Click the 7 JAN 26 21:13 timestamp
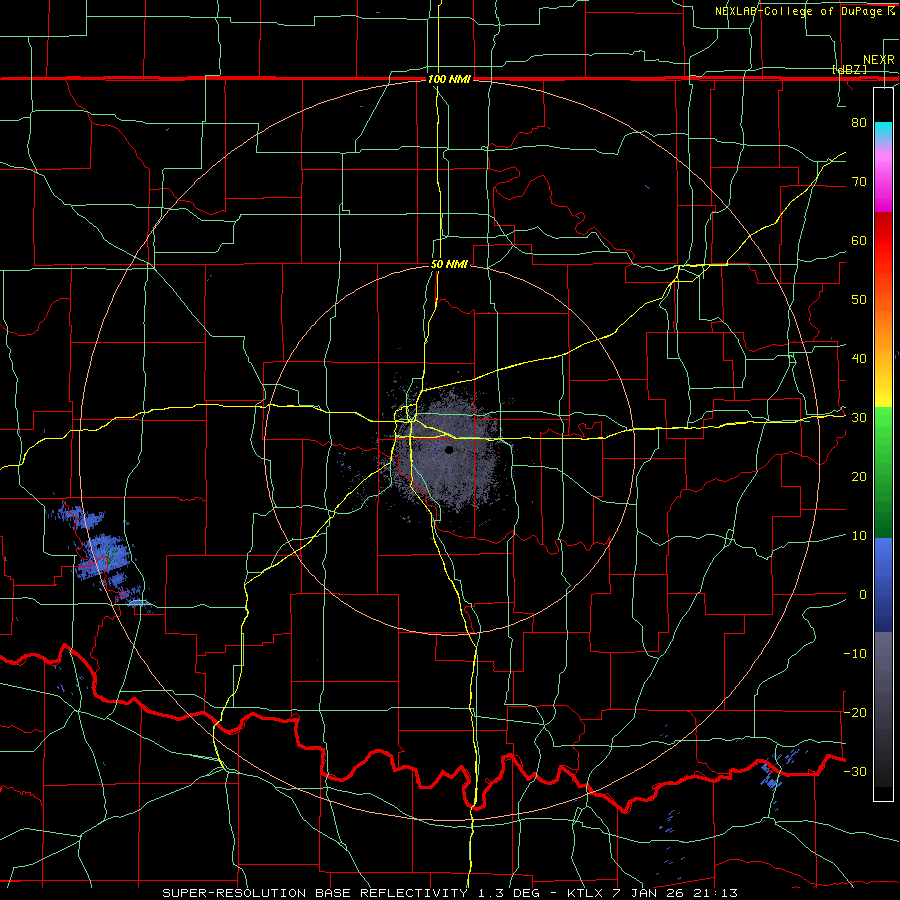The height and width of the screenshot is (900, 900). 674,893
